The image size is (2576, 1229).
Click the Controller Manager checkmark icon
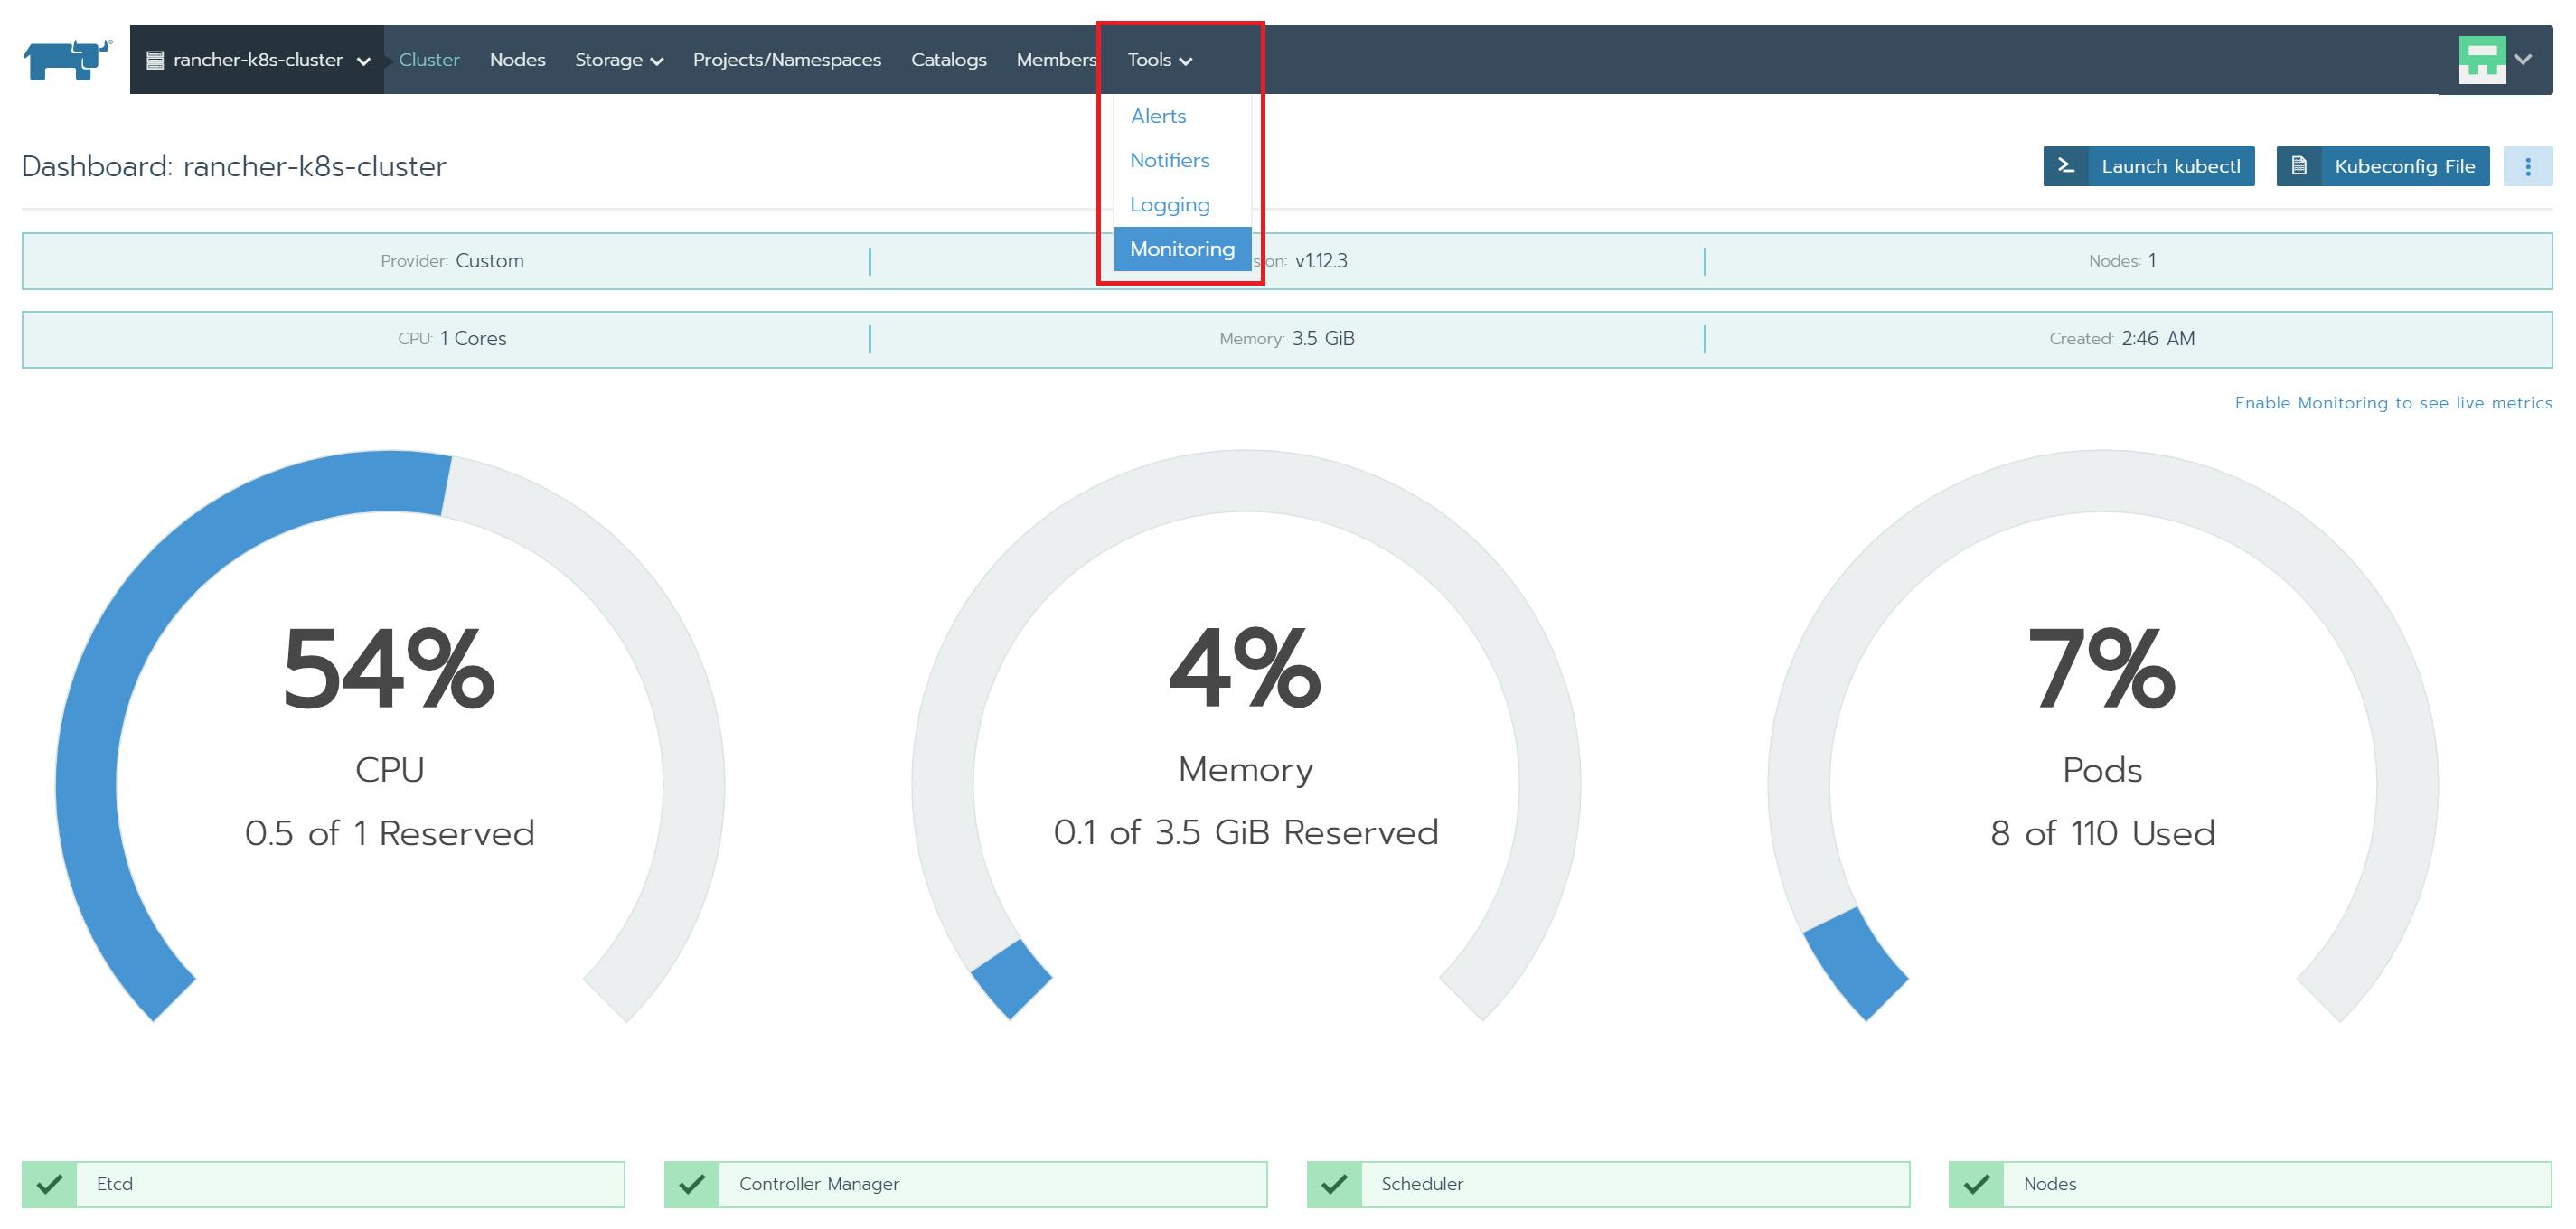coord(691,1184)
